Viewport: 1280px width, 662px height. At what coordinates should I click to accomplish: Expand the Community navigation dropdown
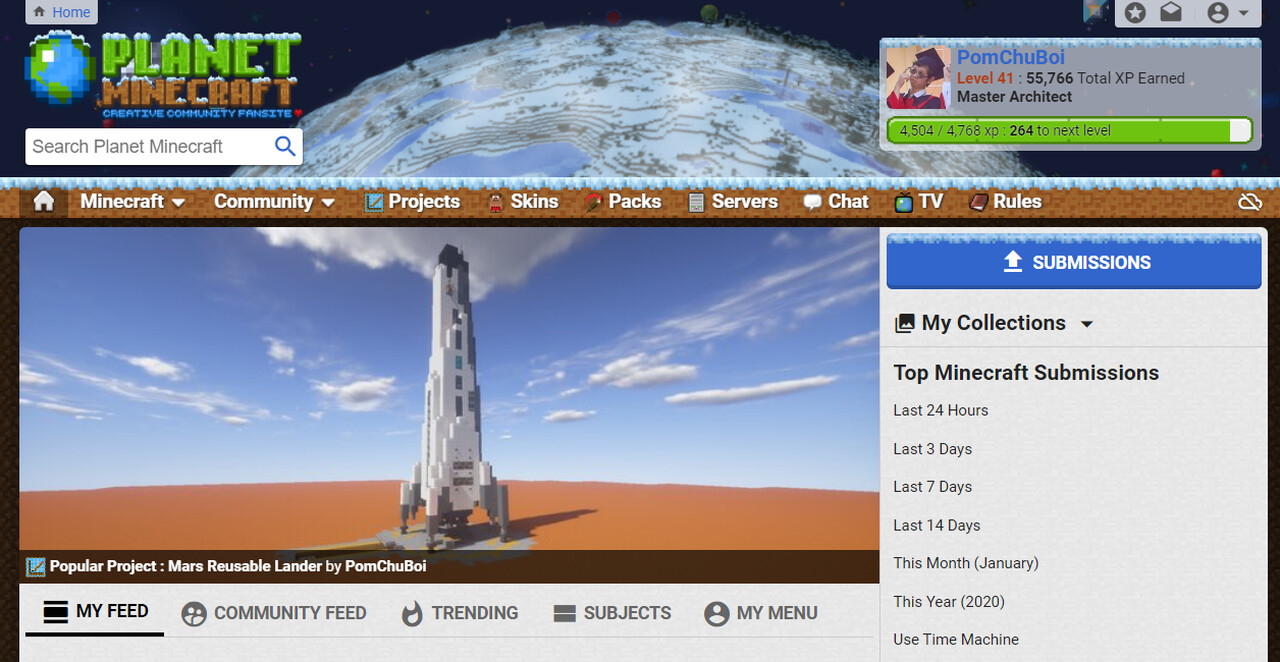pos(272,201)
